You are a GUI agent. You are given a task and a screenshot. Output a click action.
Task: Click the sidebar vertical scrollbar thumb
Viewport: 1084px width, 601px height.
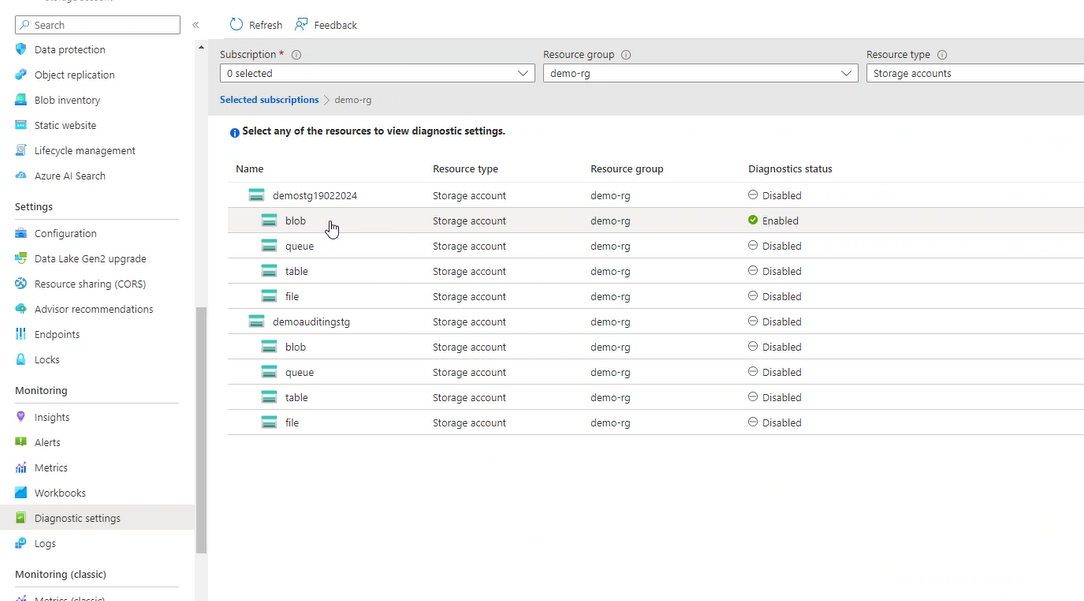click(x=201, y=430)
